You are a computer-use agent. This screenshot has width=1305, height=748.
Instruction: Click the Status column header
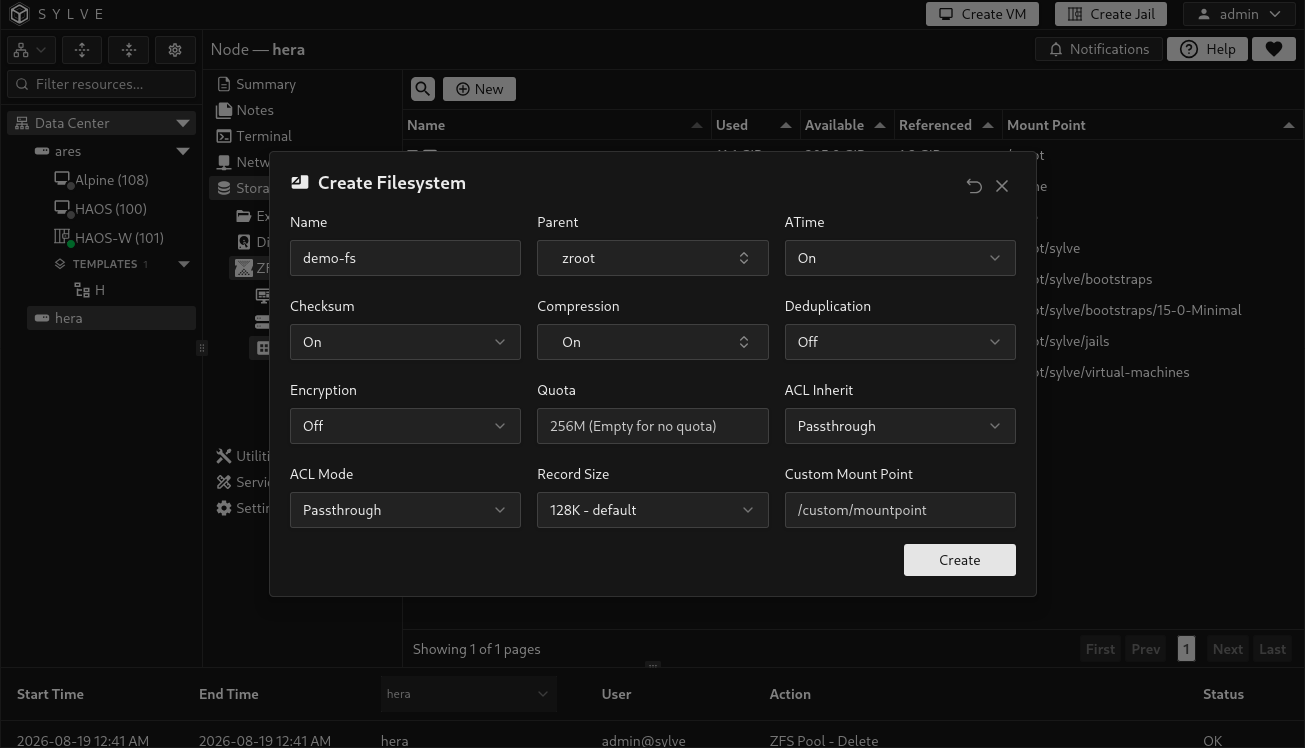[x=1223, y=694]
